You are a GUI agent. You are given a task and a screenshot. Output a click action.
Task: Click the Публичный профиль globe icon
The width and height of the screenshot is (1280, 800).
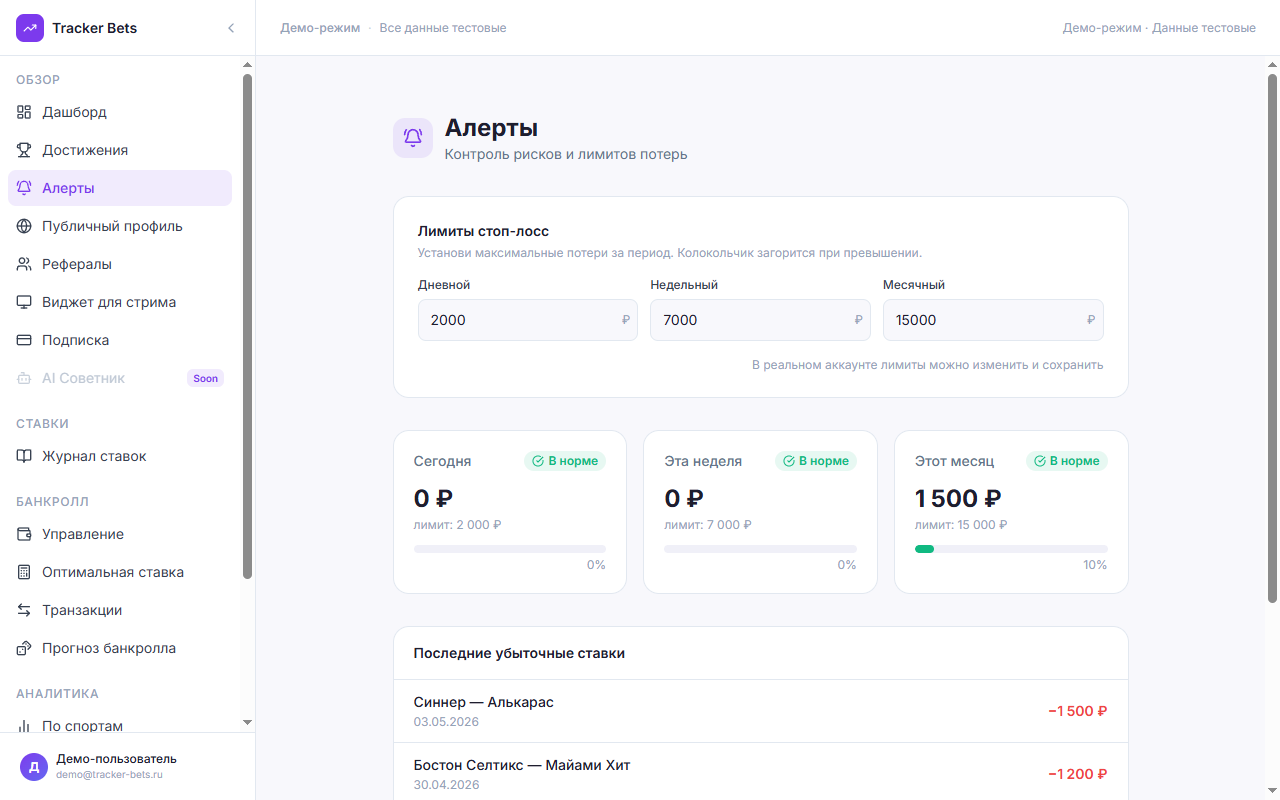tap(24, 226)
